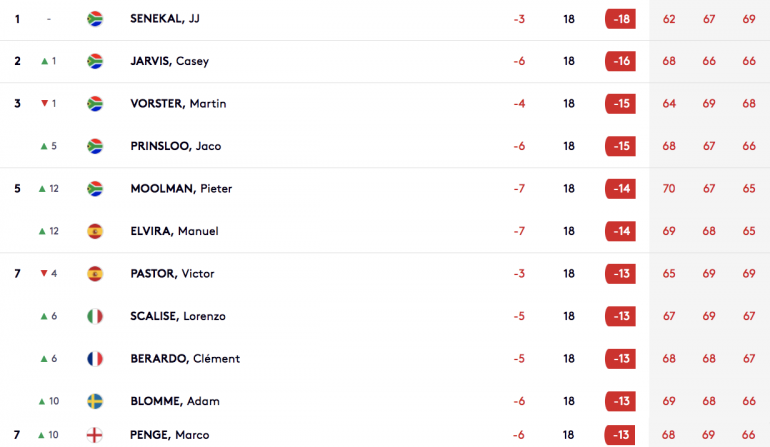
Task: Select MOOLMAN, Pieter player name
Action: 181,189
